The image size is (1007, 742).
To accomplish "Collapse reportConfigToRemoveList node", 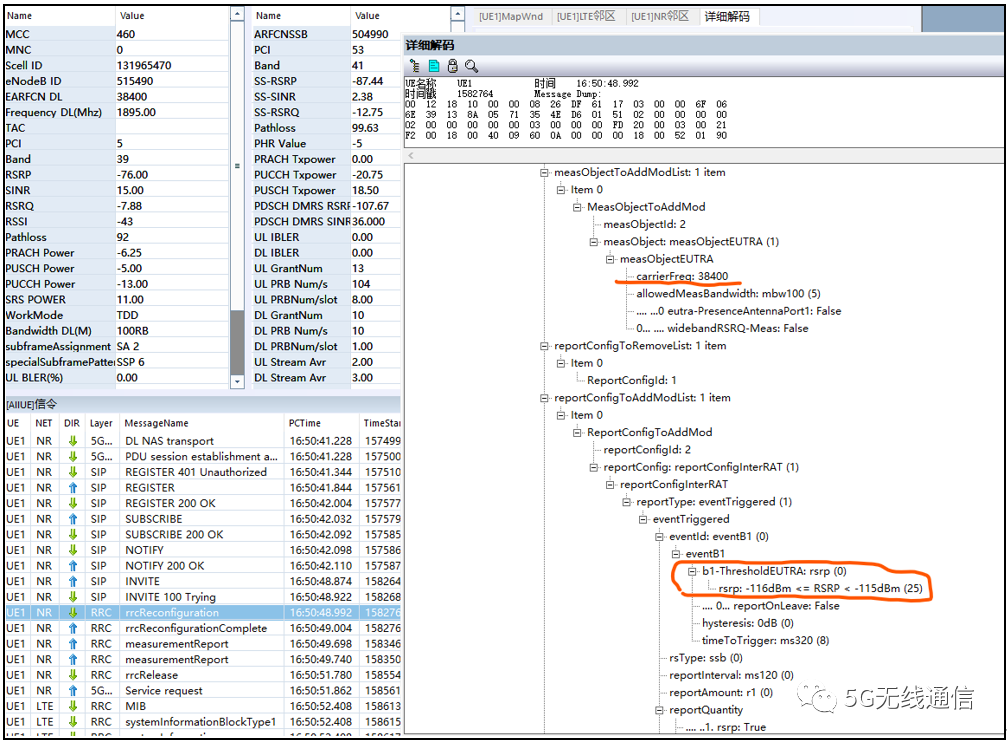I will pos(544,346).
